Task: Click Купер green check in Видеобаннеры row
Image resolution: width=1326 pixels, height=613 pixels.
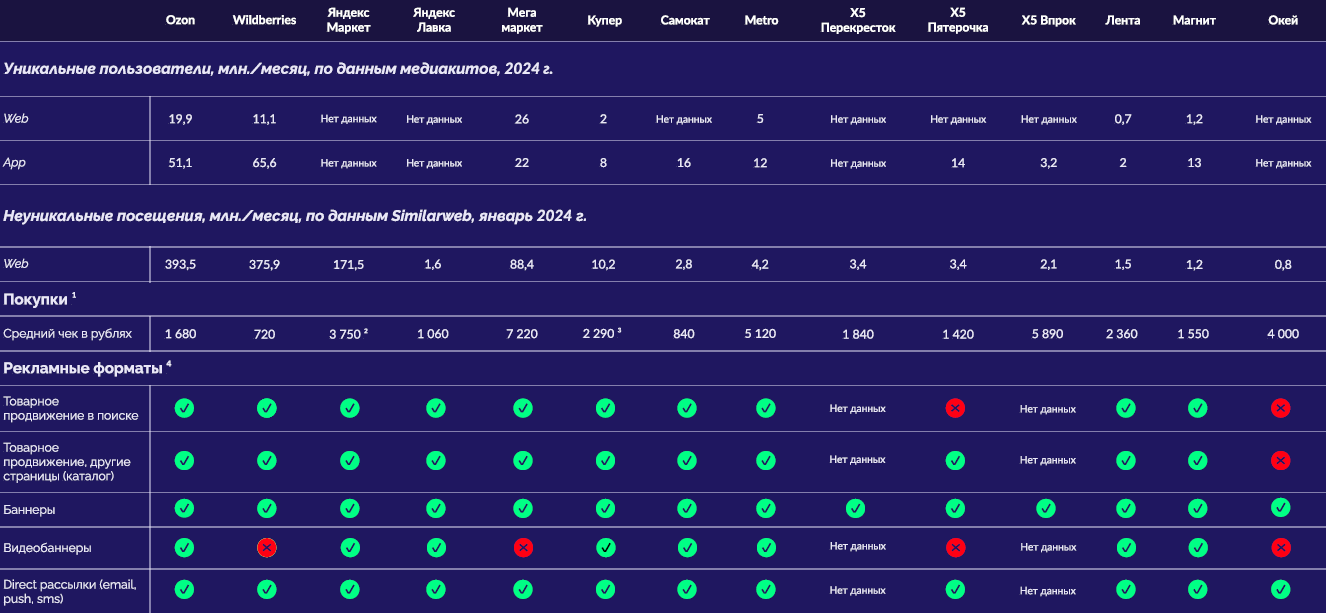Action: (605, 547)
